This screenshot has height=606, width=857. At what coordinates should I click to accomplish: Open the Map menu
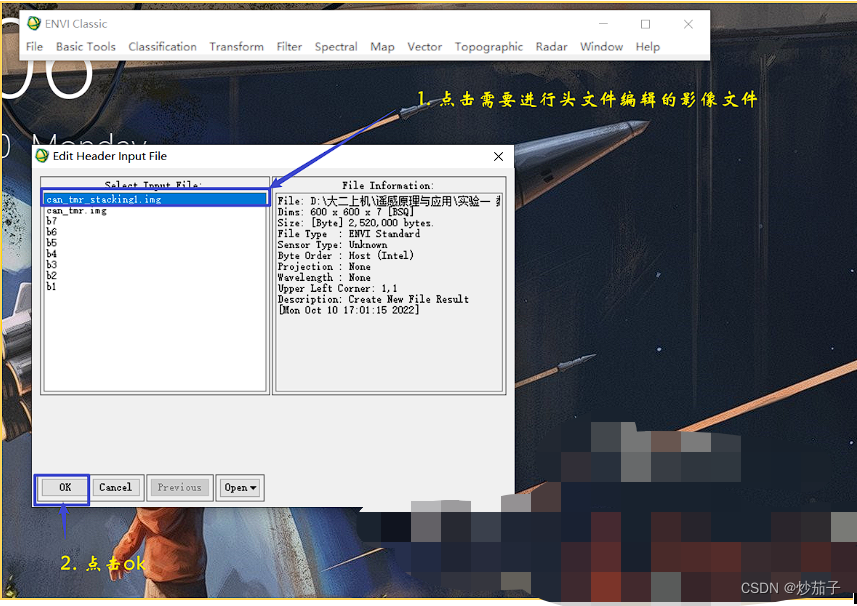pyautogui.click(x=382, y=47)
